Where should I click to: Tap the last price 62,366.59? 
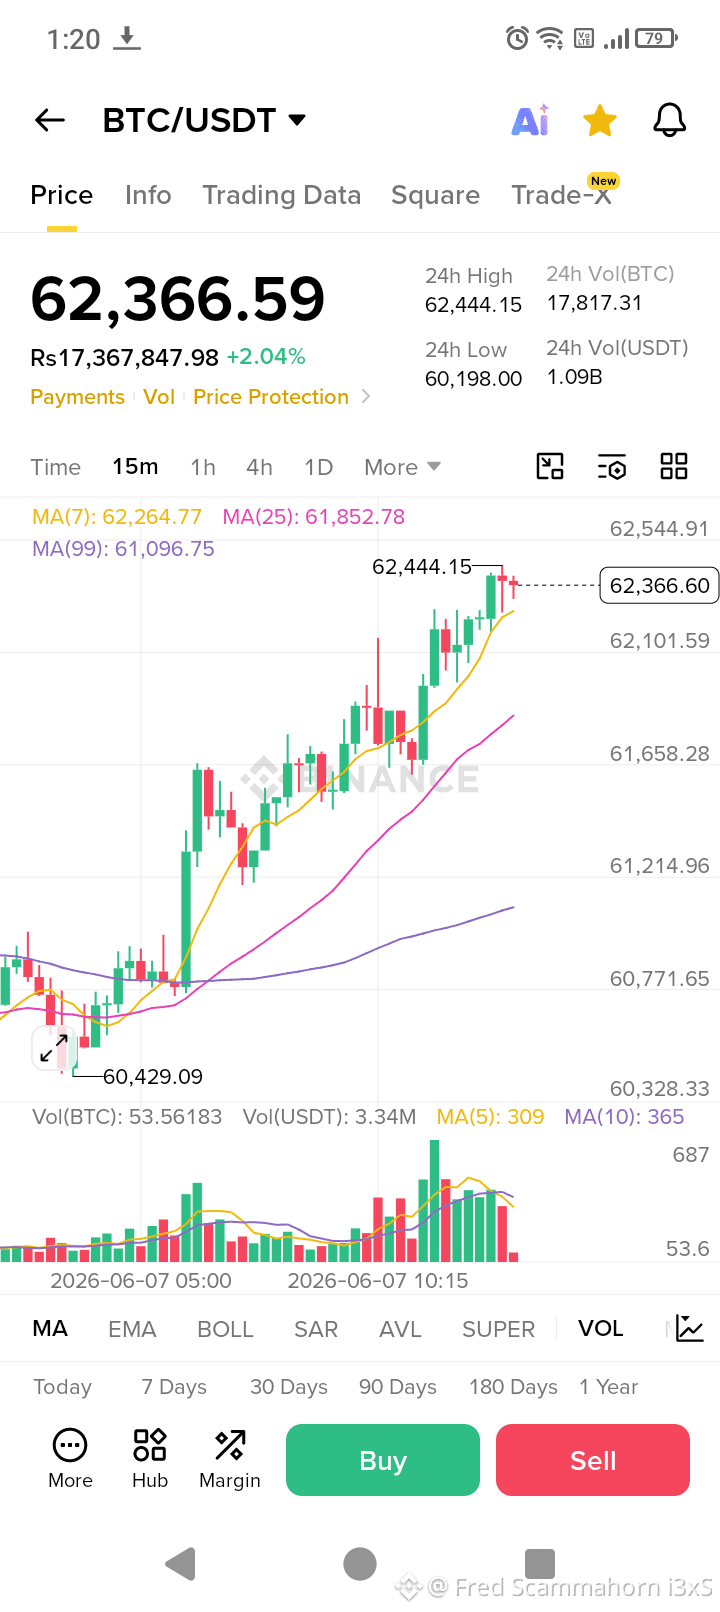(x=178, y=299)
